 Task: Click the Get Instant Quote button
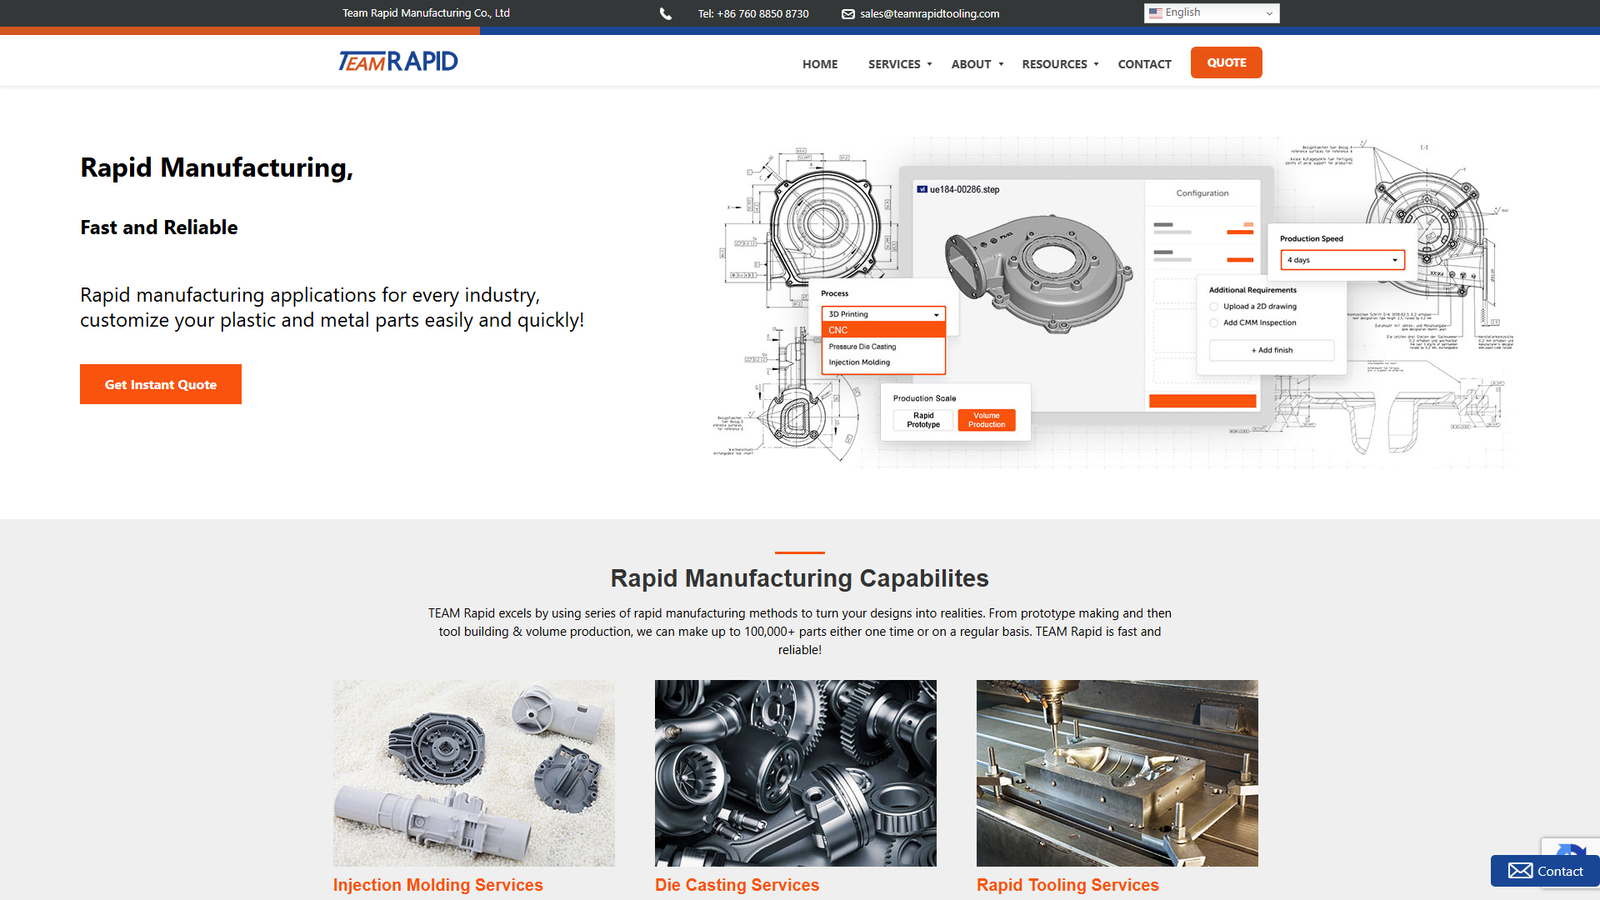(160, 384)
